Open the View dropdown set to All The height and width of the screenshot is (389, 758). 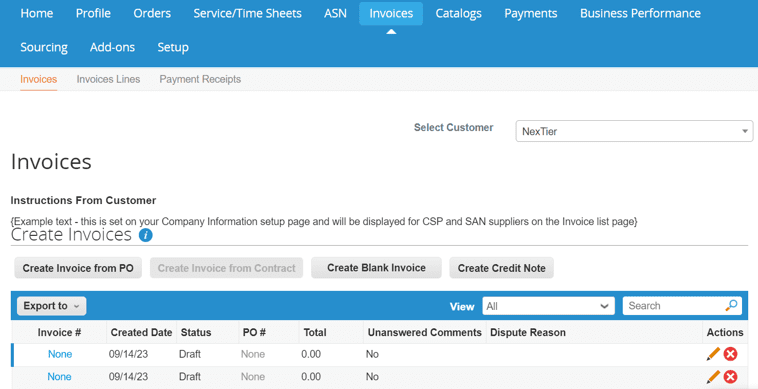point(548,306)
